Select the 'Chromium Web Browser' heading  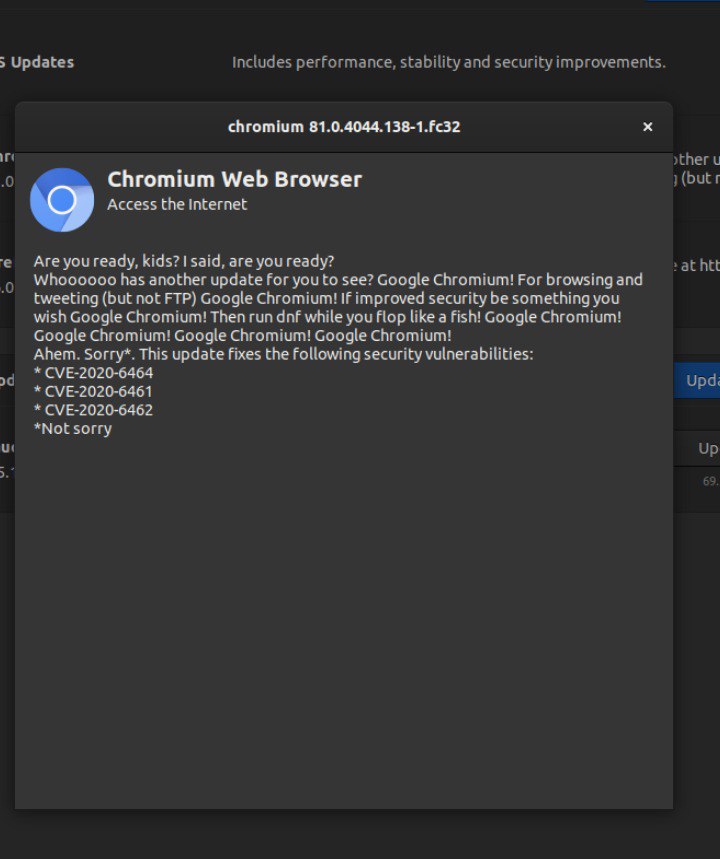tap(235, 180)
